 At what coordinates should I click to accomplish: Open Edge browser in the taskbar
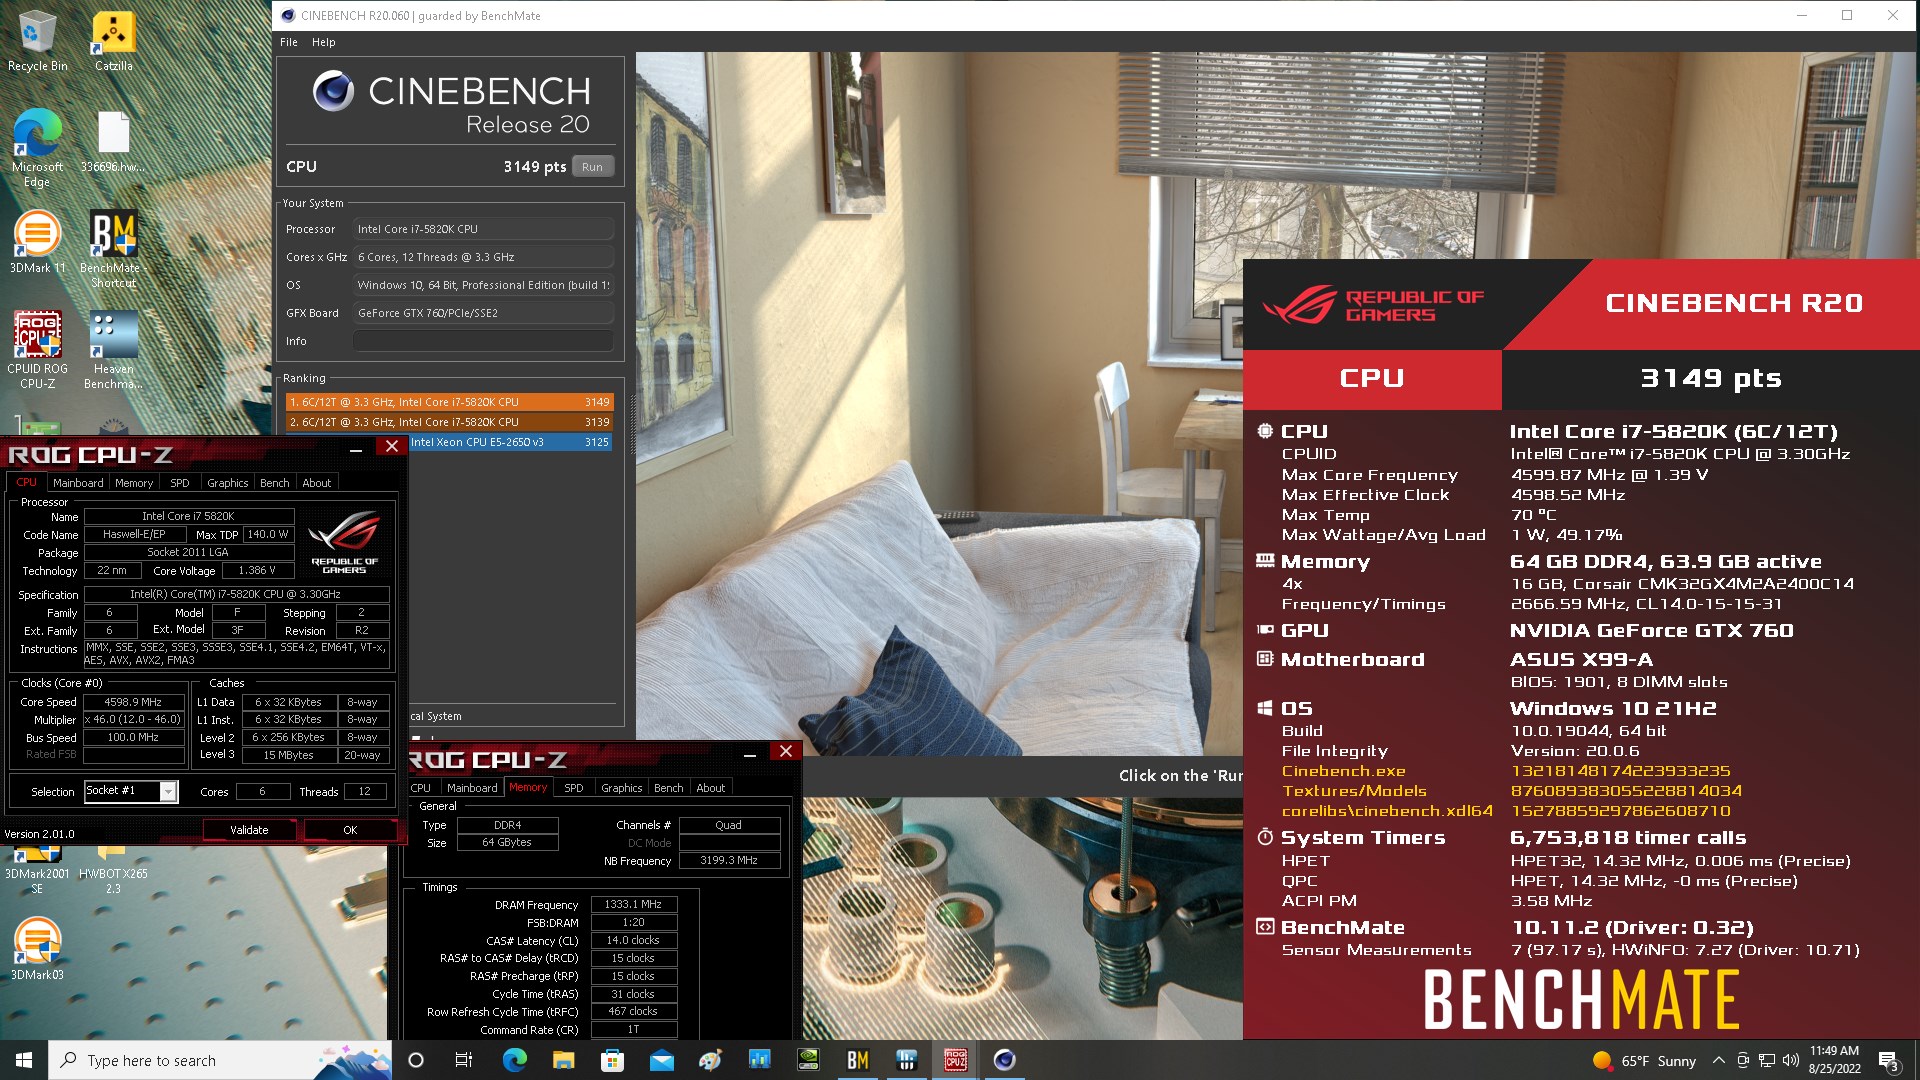[514, 1060]
